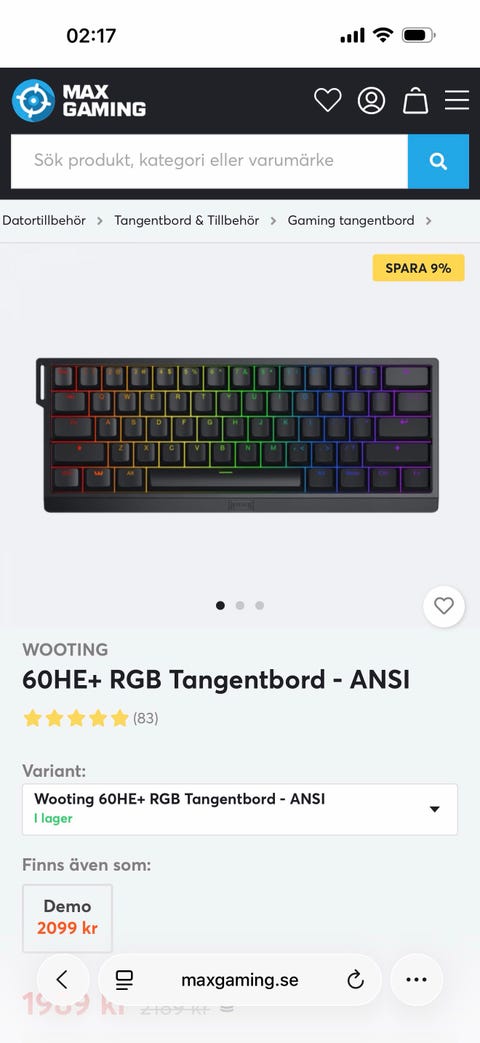Open the browser three-dots menu
Screen dimensions: 480x1043
click(416, 979)
